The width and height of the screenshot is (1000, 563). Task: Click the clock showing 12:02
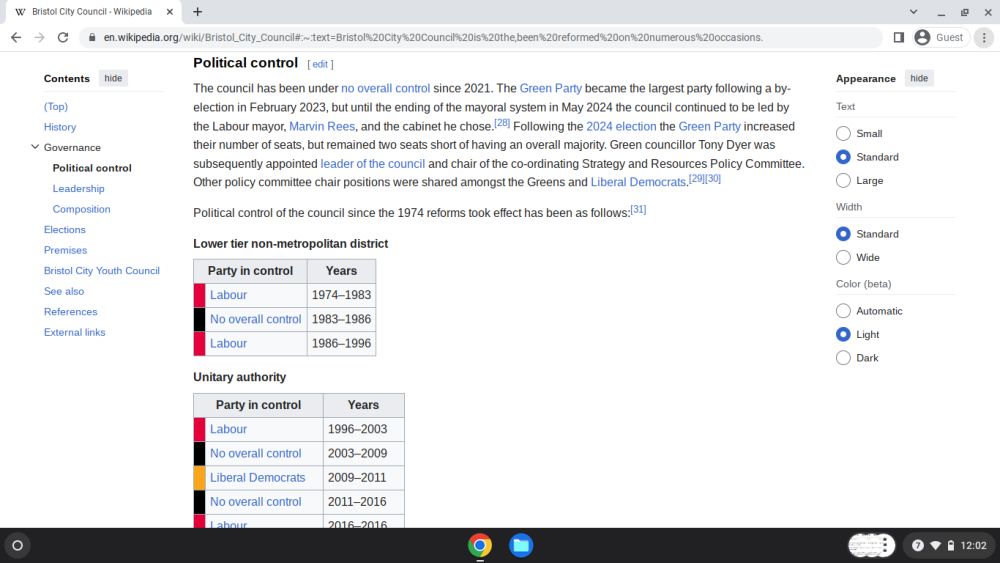pos(973,545)
